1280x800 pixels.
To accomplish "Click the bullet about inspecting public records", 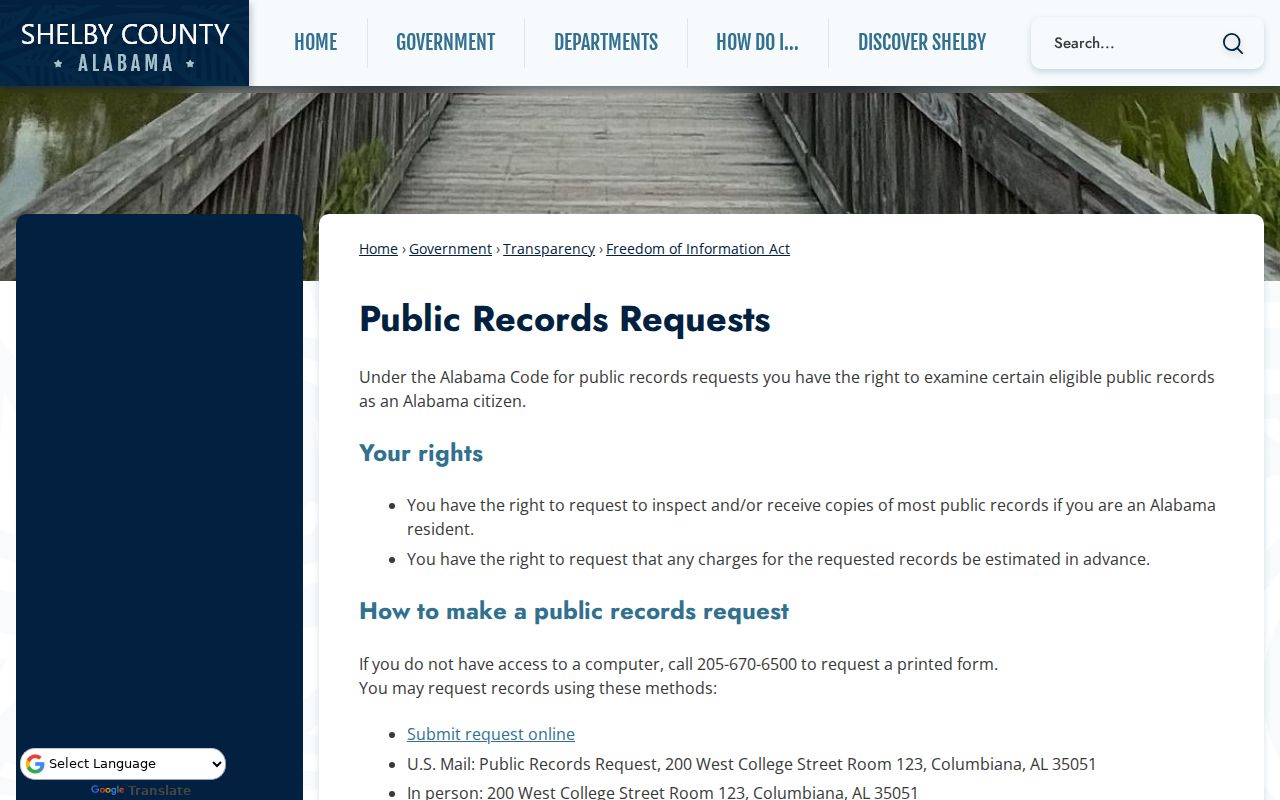I will point(811,517).
